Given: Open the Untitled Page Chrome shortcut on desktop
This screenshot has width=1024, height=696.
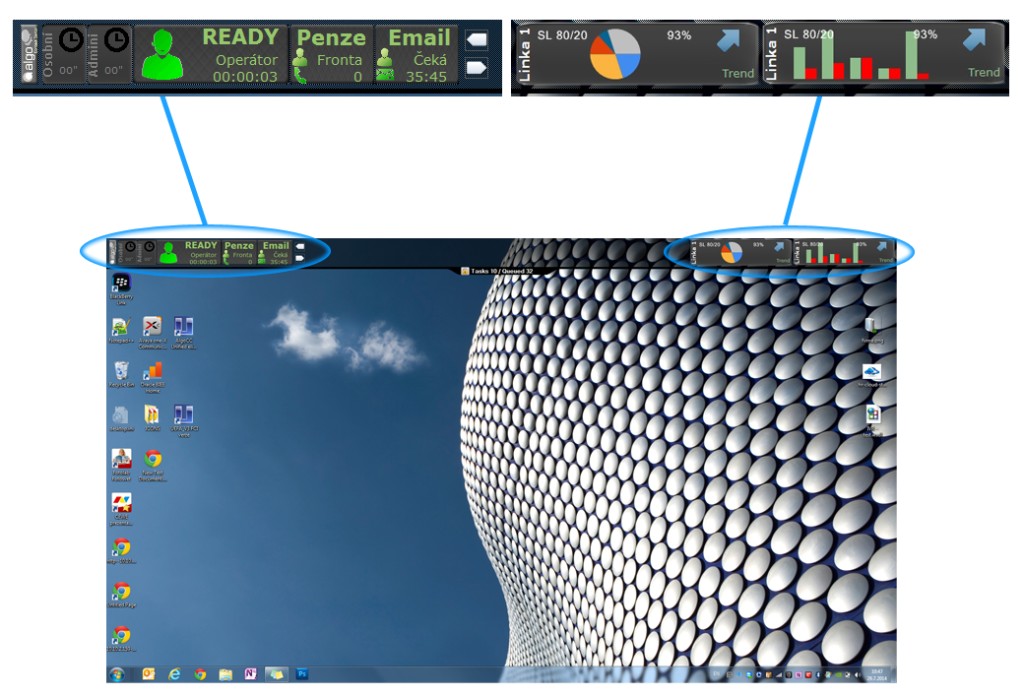Looking at the screenshot, I should (x=121, y=595).
